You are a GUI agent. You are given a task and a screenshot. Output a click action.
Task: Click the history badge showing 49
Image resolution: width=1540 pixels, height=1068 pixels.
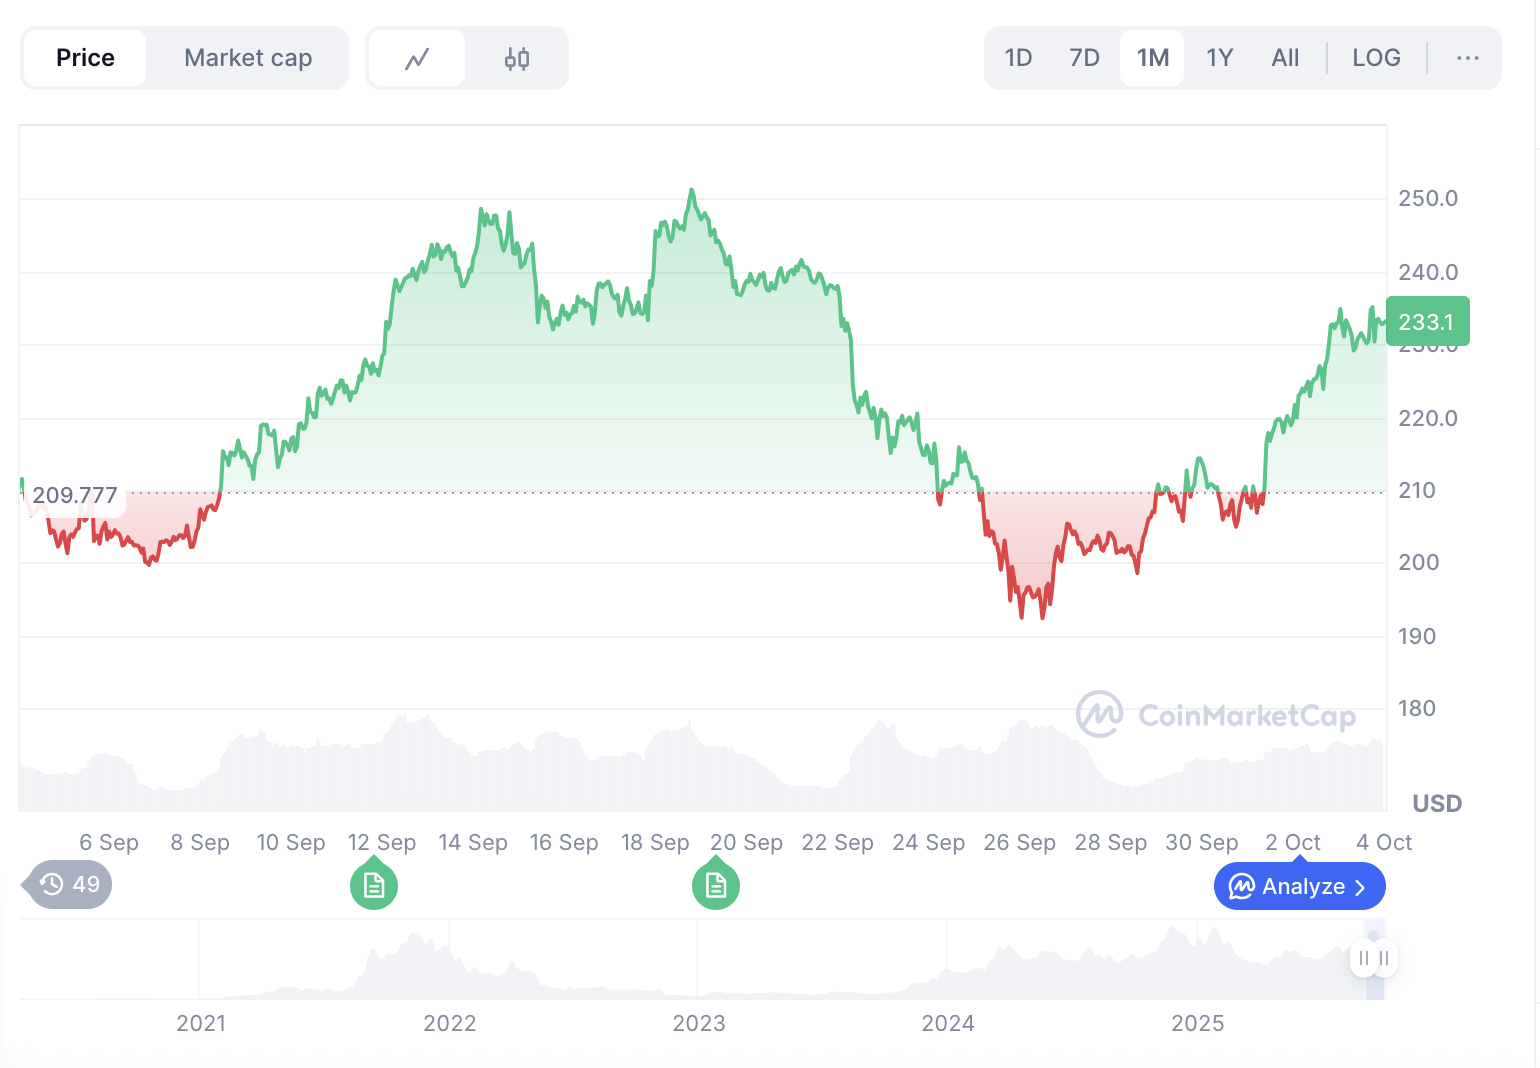(70, 884)
